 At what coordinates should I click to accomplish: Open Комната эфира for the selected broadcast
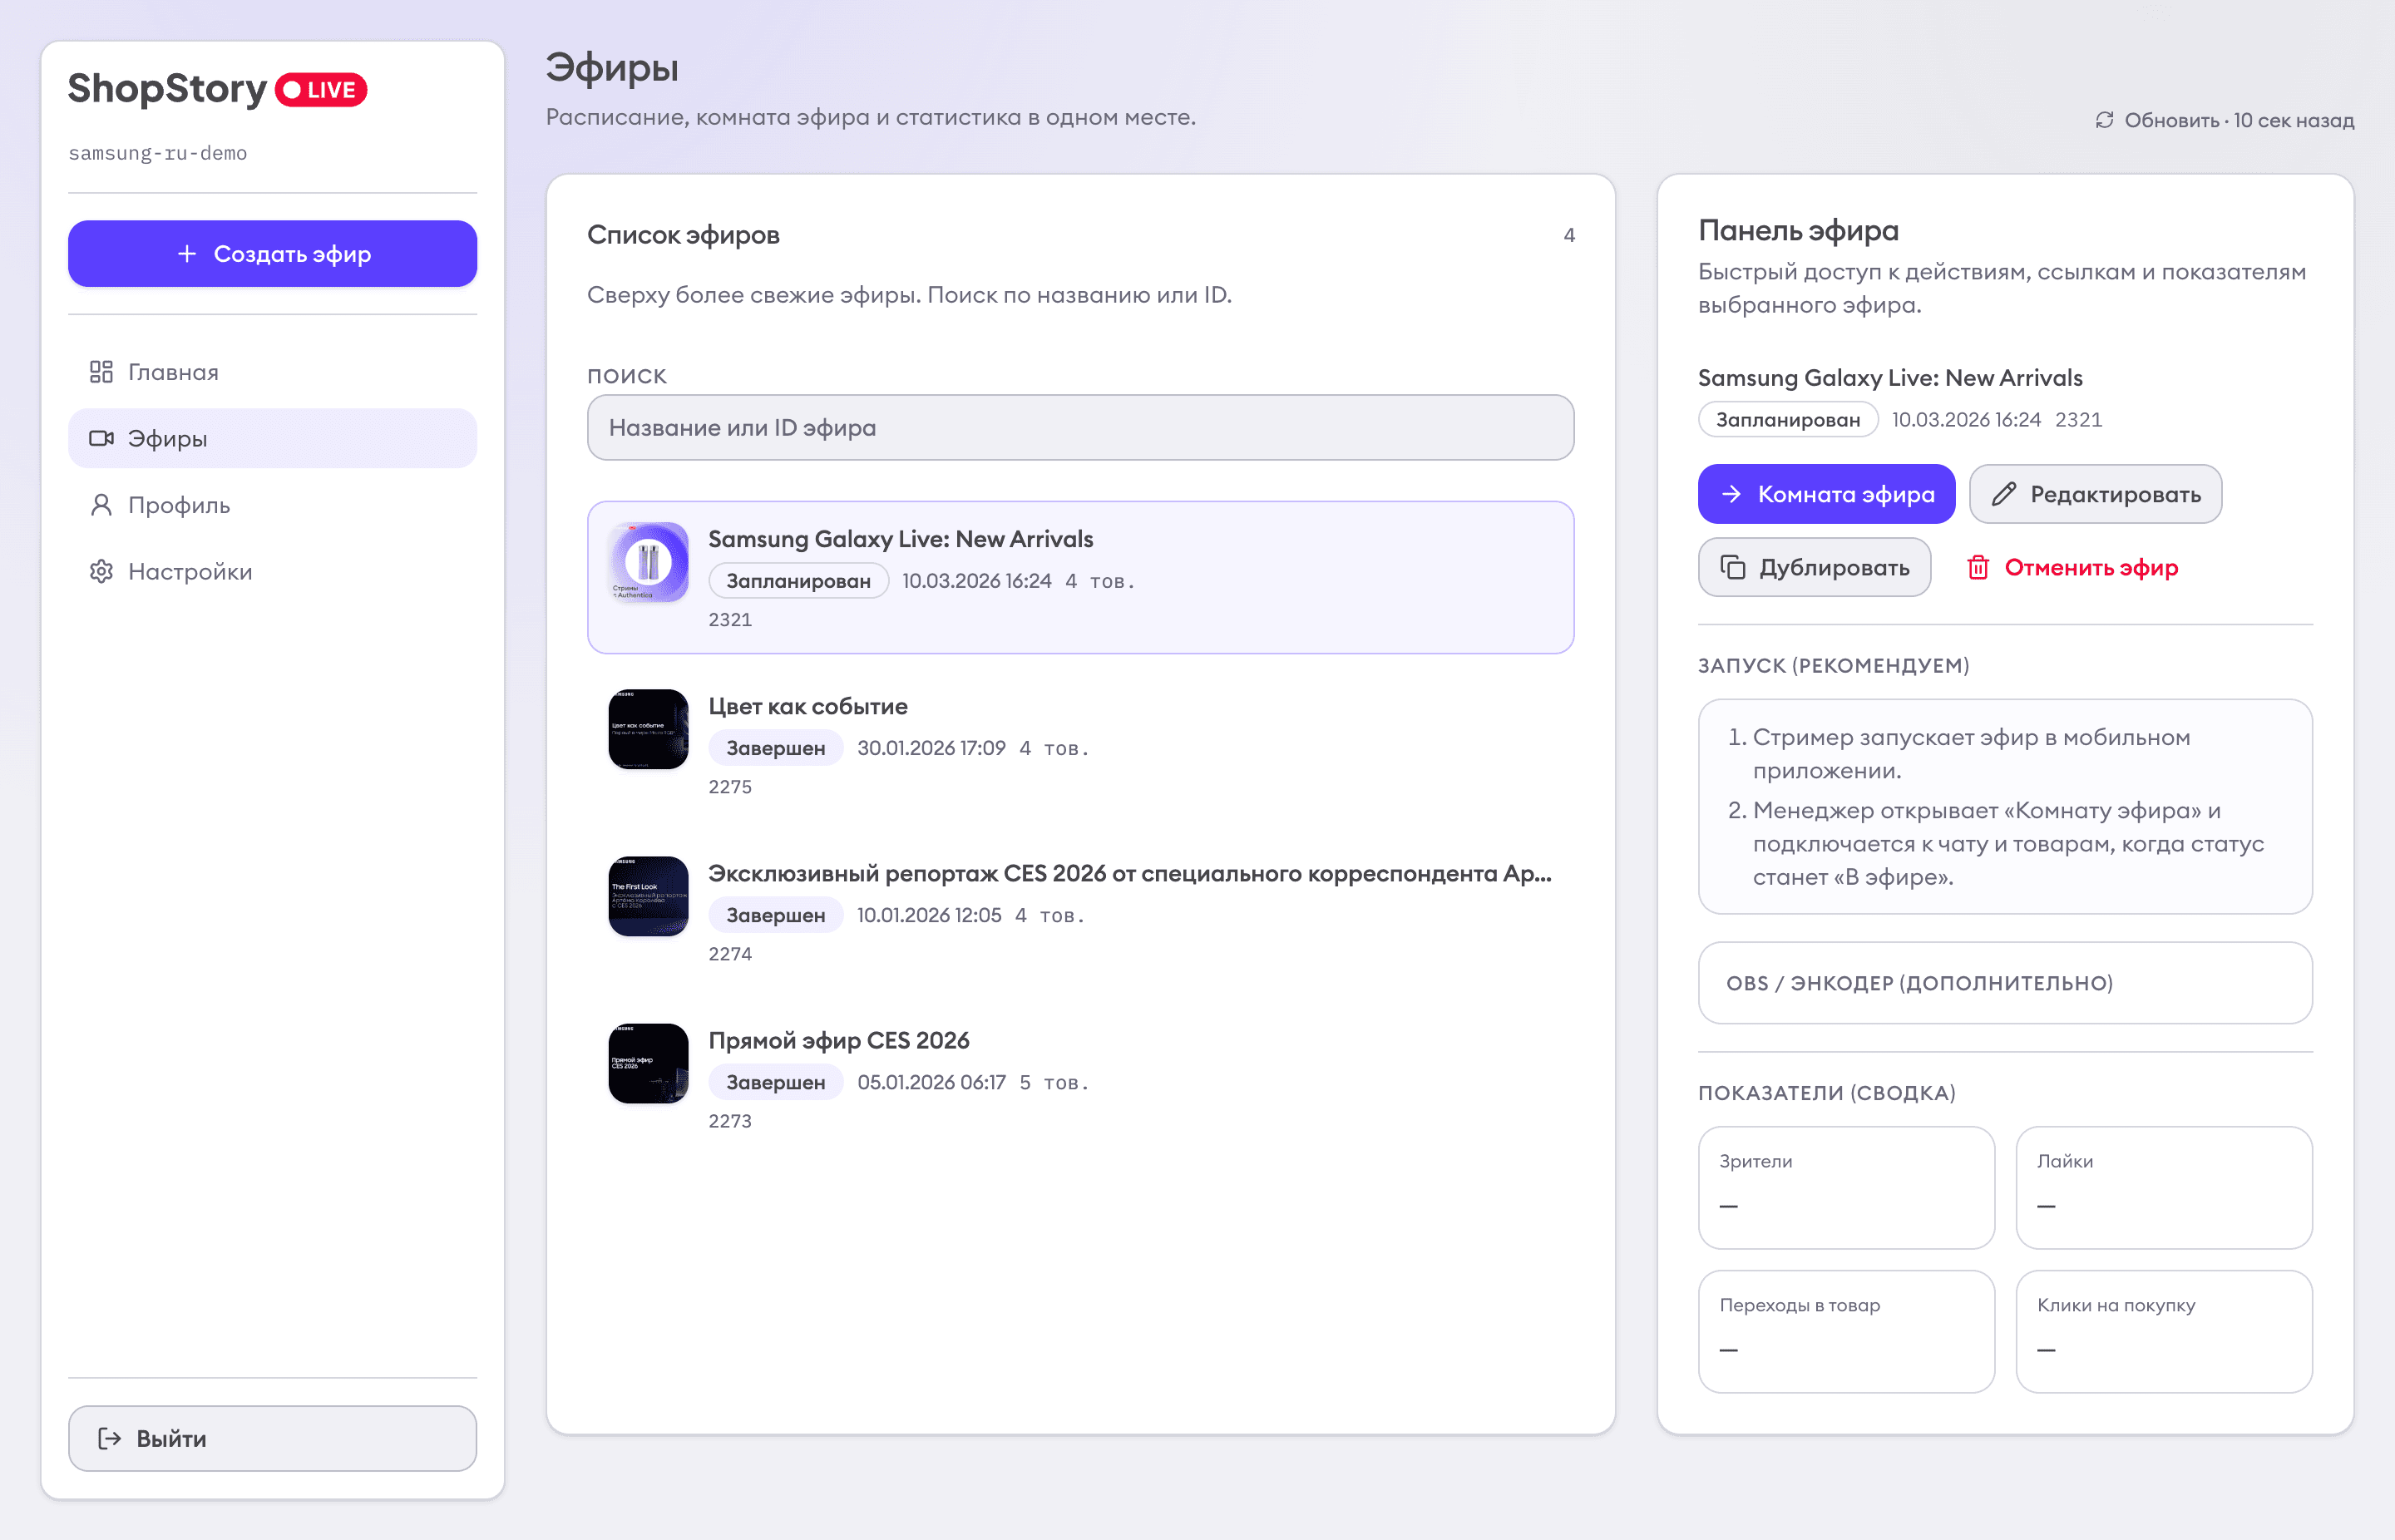[1825, 494]
